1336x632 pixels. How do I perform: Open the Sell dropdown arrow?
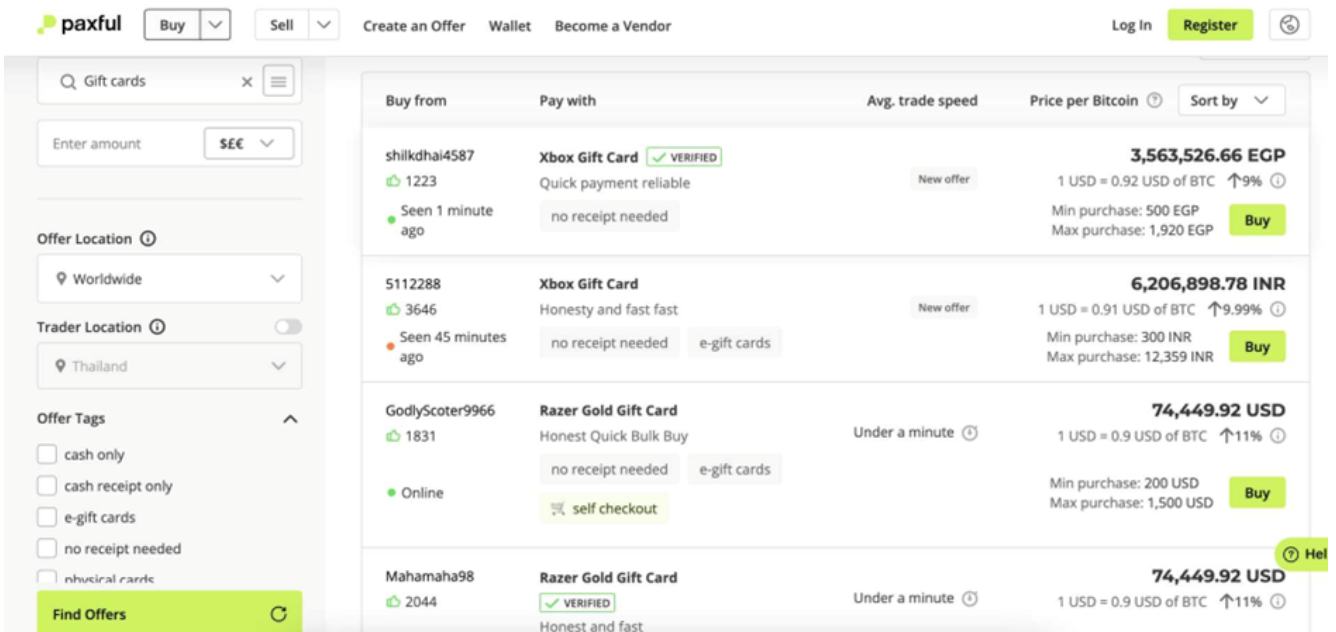pyautogui.click(x=324, y=26)
